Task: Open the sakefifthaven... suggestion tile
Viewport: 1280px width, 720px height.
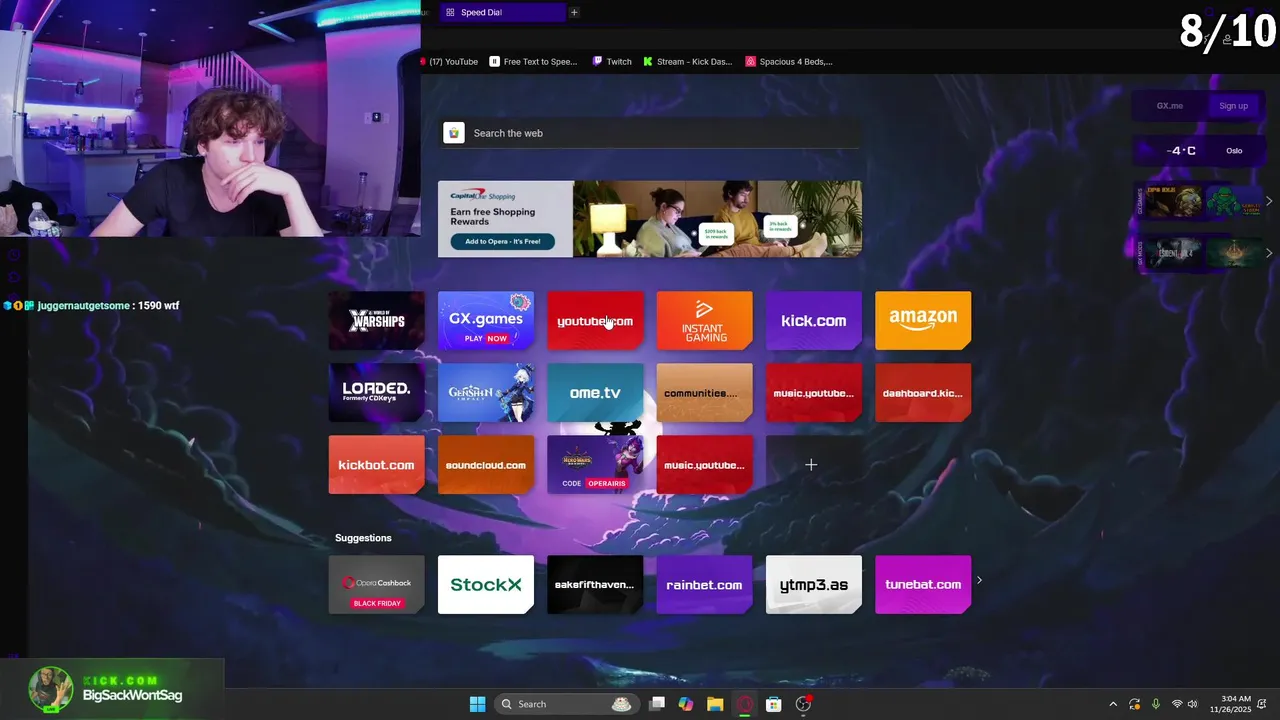Action: pos(595,585)
